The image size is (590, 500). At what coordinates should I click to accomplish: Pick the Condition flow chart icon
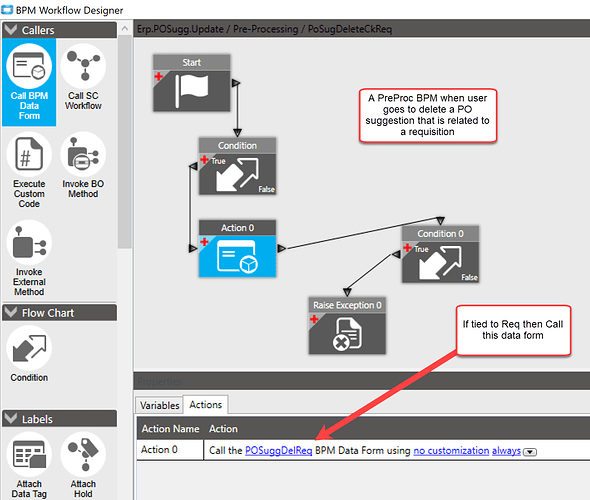point(29,354)
